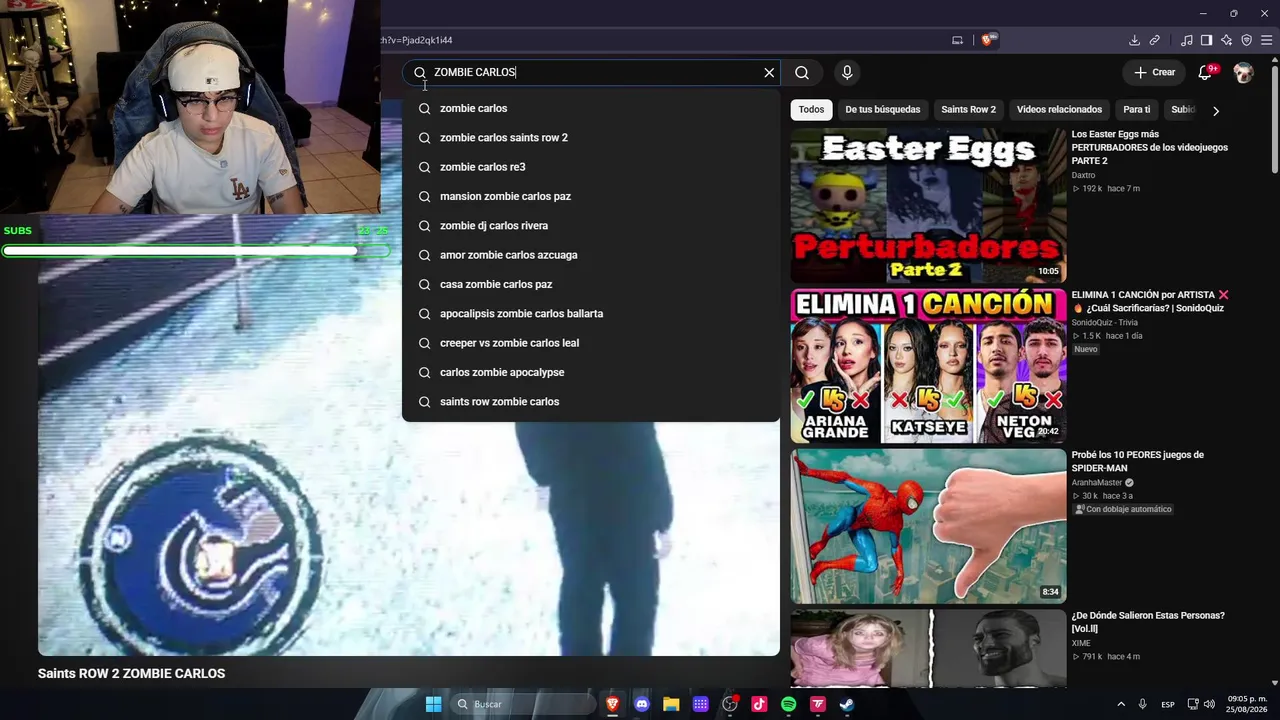This screenshot has width=1280, height=720.
Task: Open the music note playlist icon
Action: (x=1187, y=40)
